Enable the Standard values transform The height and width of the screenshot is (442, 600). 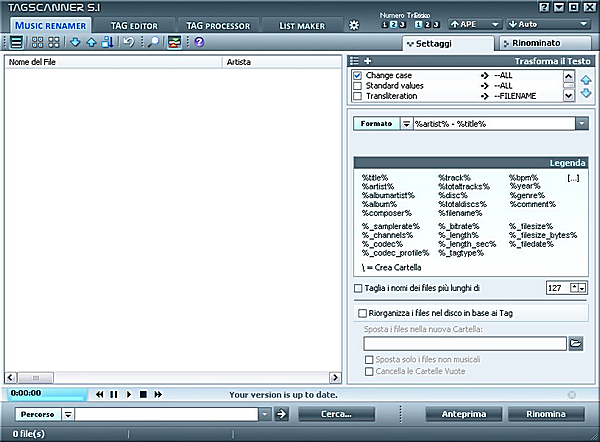pyautogui.click(x=357, y=86)
